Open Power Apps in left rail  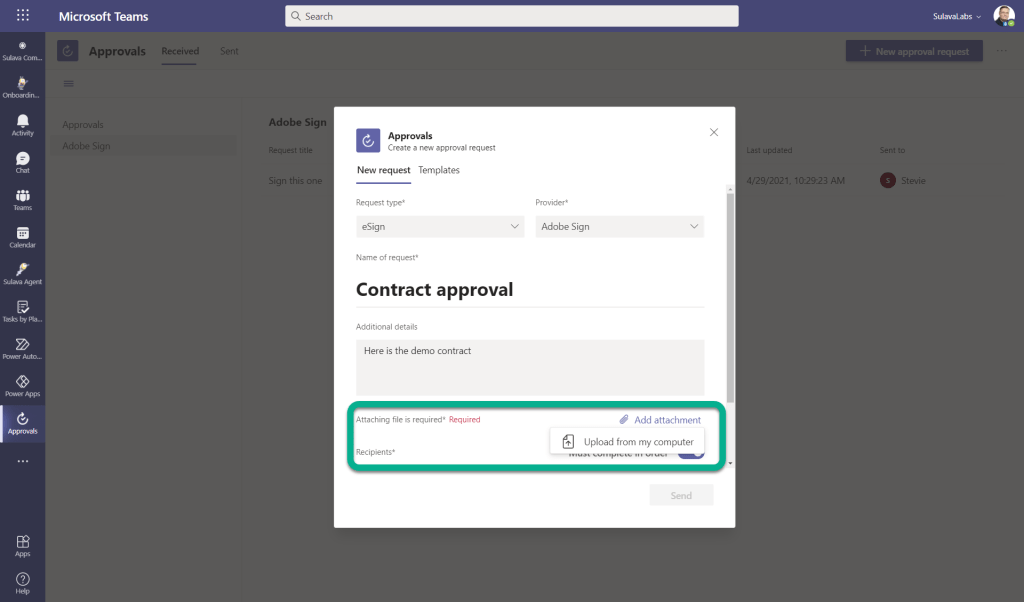(x=22, y=384)
